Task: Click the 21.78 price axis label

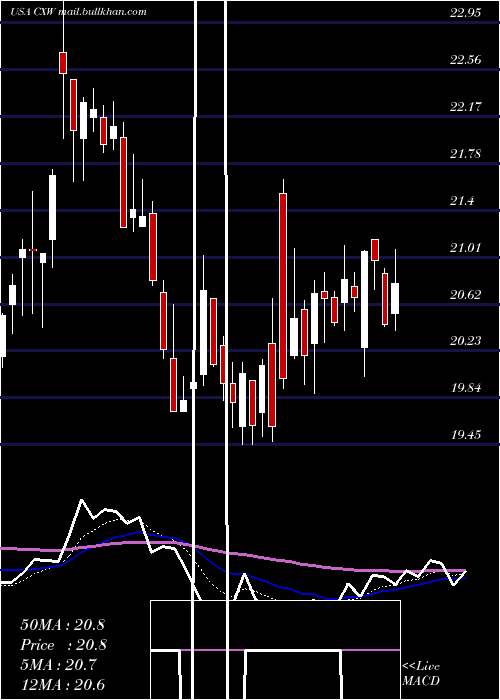Action: pos(466,154)
